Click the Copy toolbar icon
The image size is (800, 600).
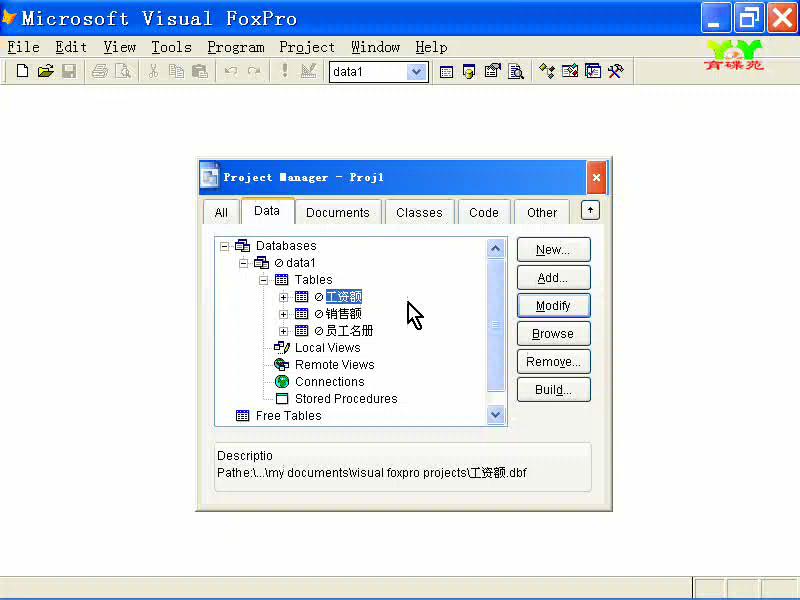pos(177,71)
